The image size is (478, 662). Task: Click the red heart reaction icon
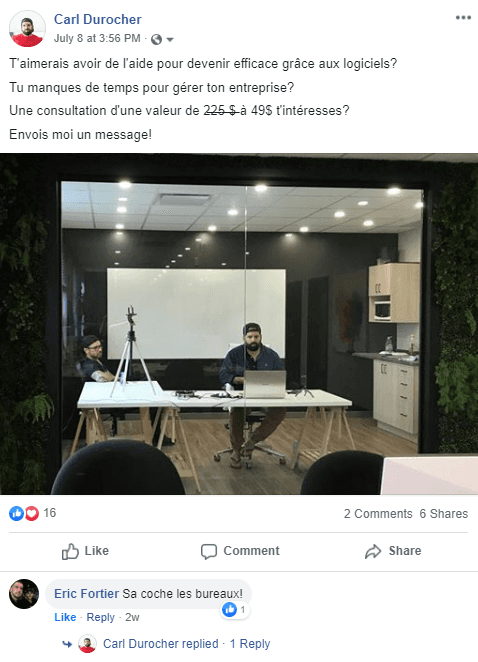32,513
